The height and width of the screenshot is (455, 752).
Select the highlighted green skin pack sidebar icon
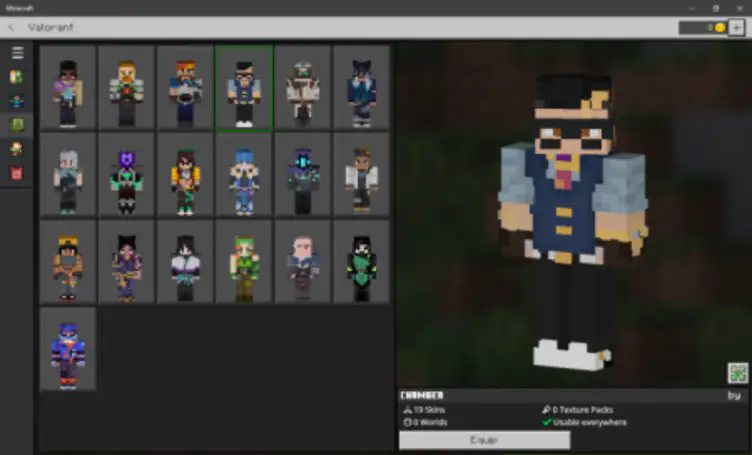(x=16, y=125)
